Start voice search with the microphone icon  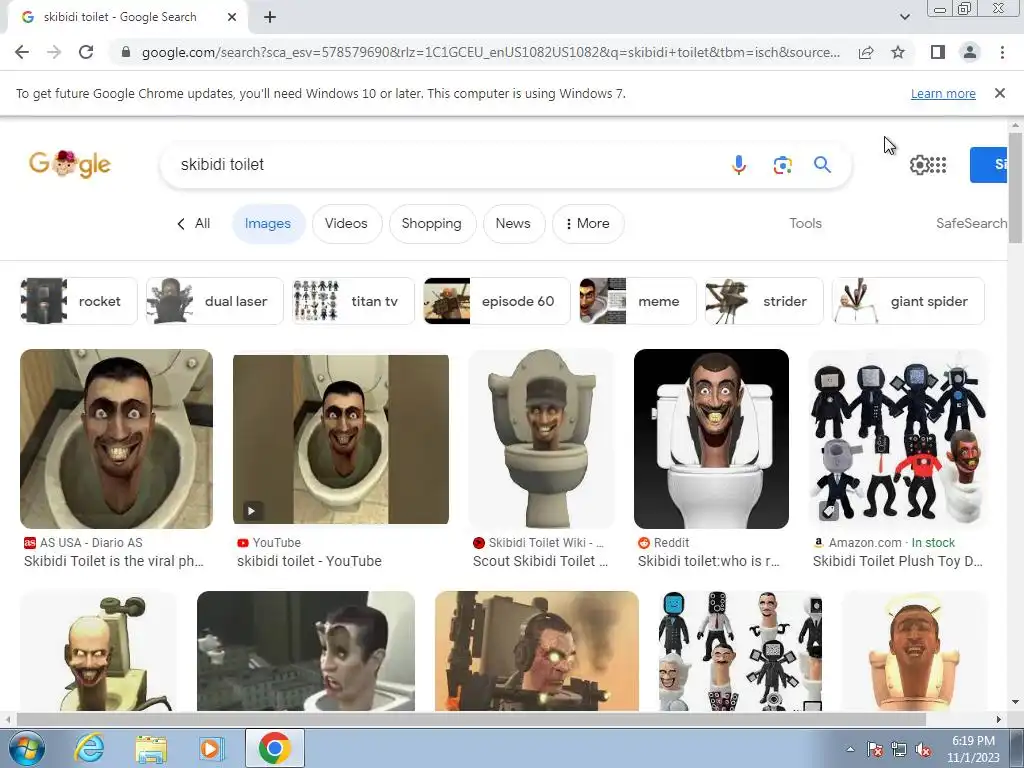click(739, 165)
